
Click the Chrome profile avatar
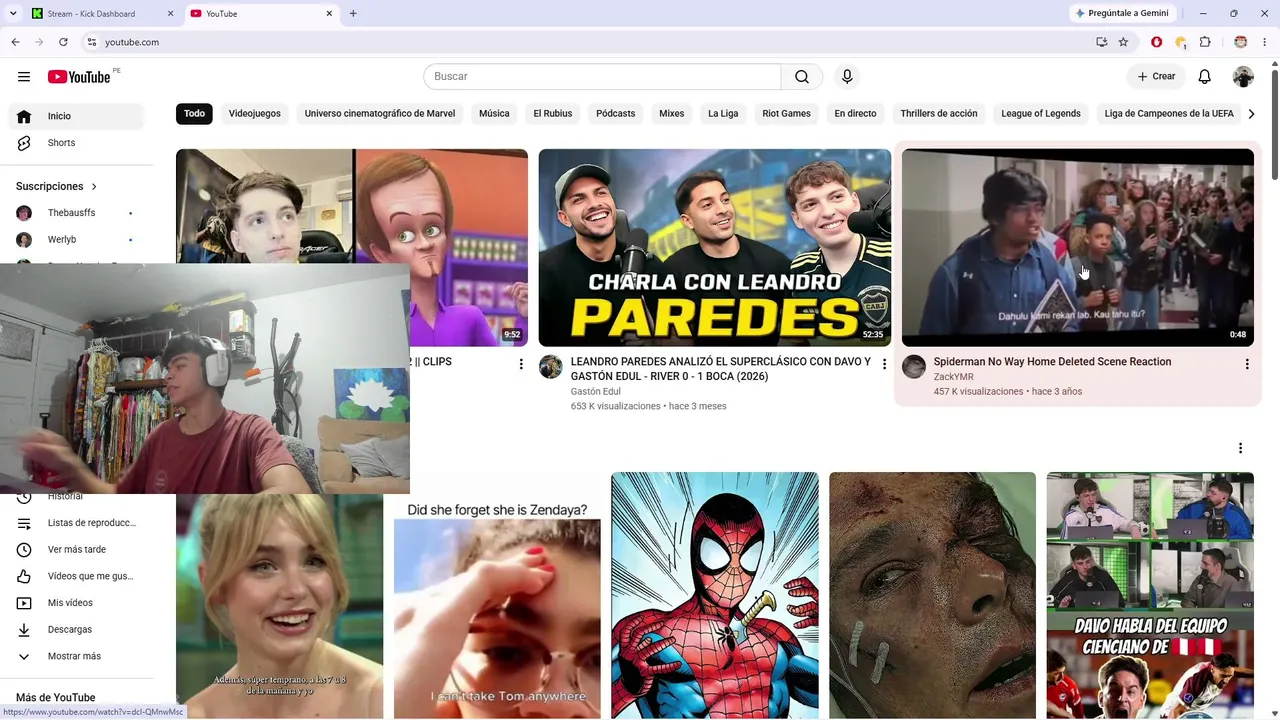pos(1241,42)
